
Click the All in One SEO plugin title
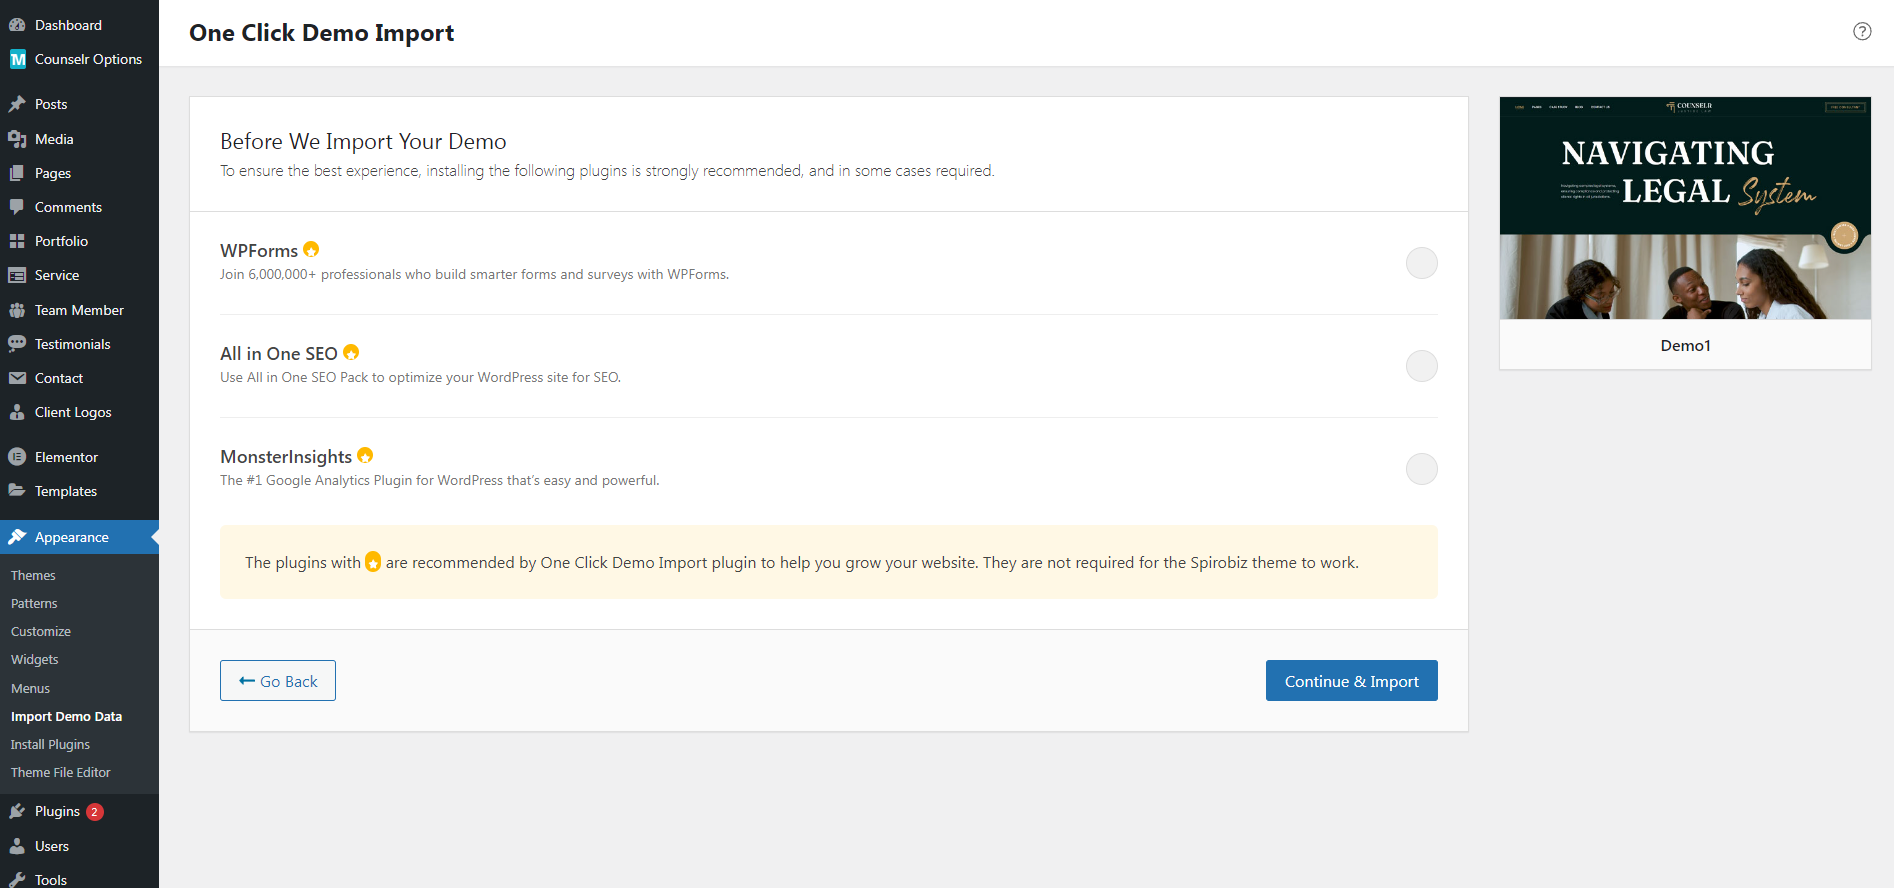(279, 353)
